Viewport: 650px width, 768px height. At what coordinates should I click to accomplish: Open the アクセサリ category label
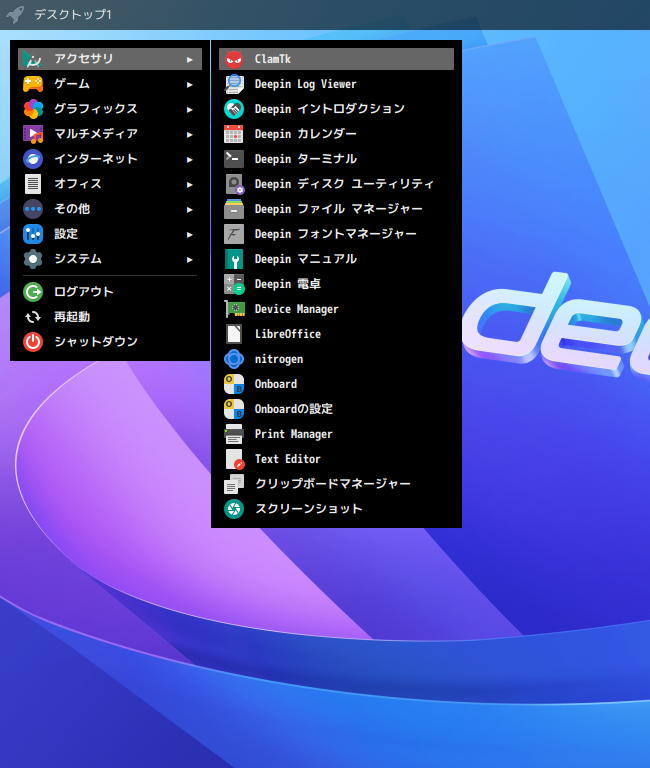[84, 59]
